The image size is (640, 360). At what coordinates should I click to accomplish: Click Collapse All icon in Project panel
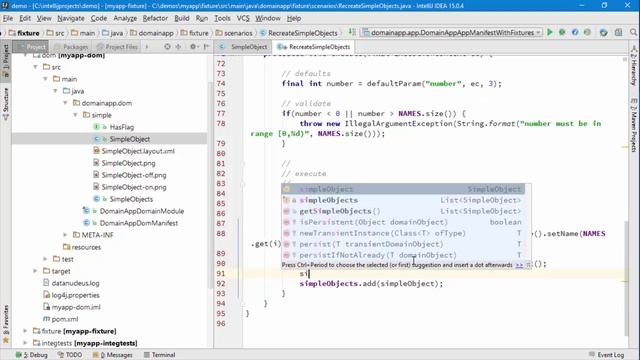click(178, 47)
